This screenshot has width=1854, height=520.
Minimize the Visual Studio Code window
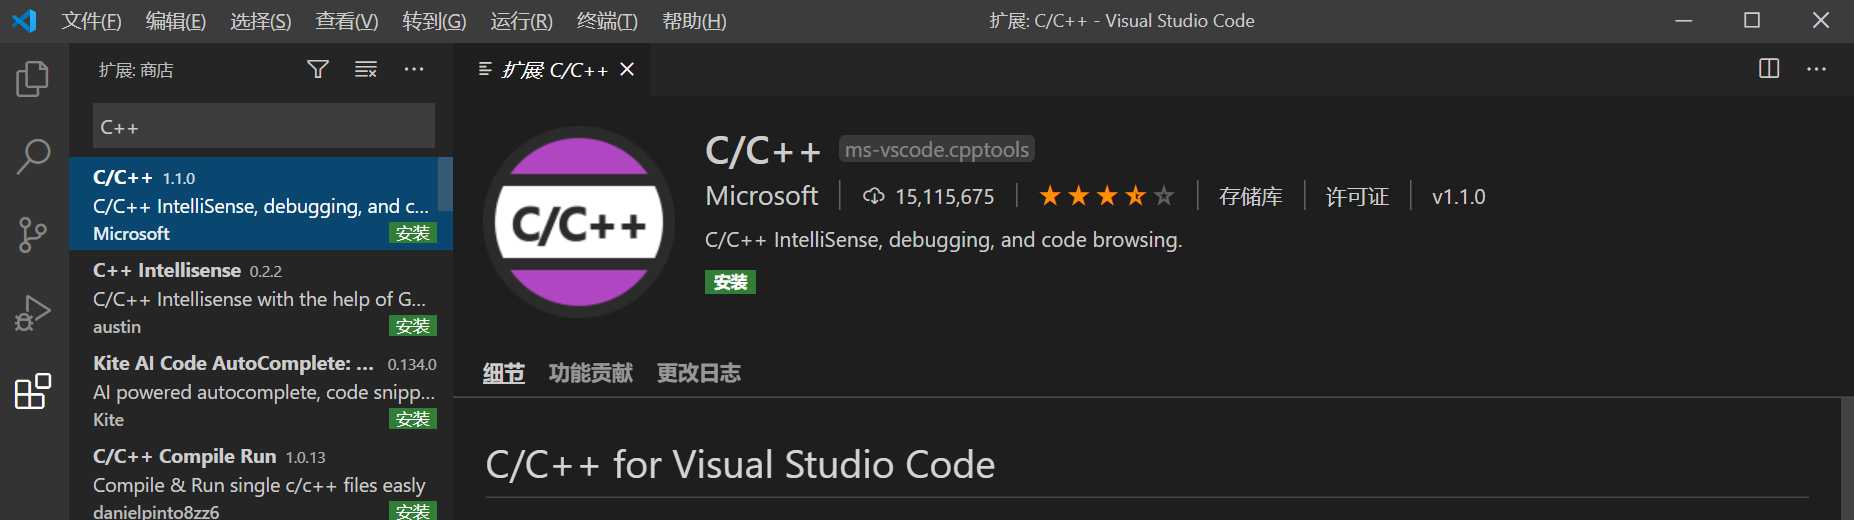pyautogui.click(x=1684, y=21)
